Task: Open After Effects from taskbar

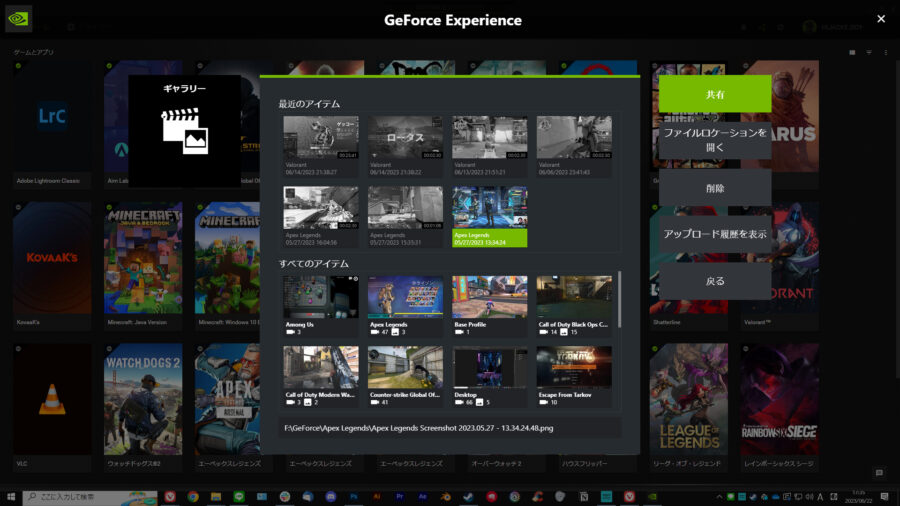Action: click(x=422, y=497)
